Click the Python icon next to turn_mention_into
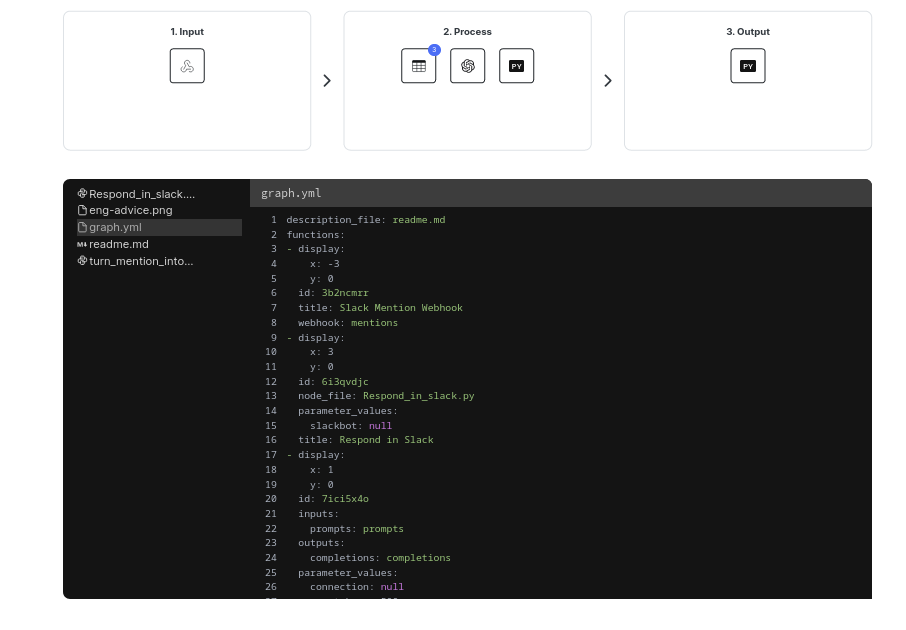The height and width of the screenshot is (630, 906). 82,261
